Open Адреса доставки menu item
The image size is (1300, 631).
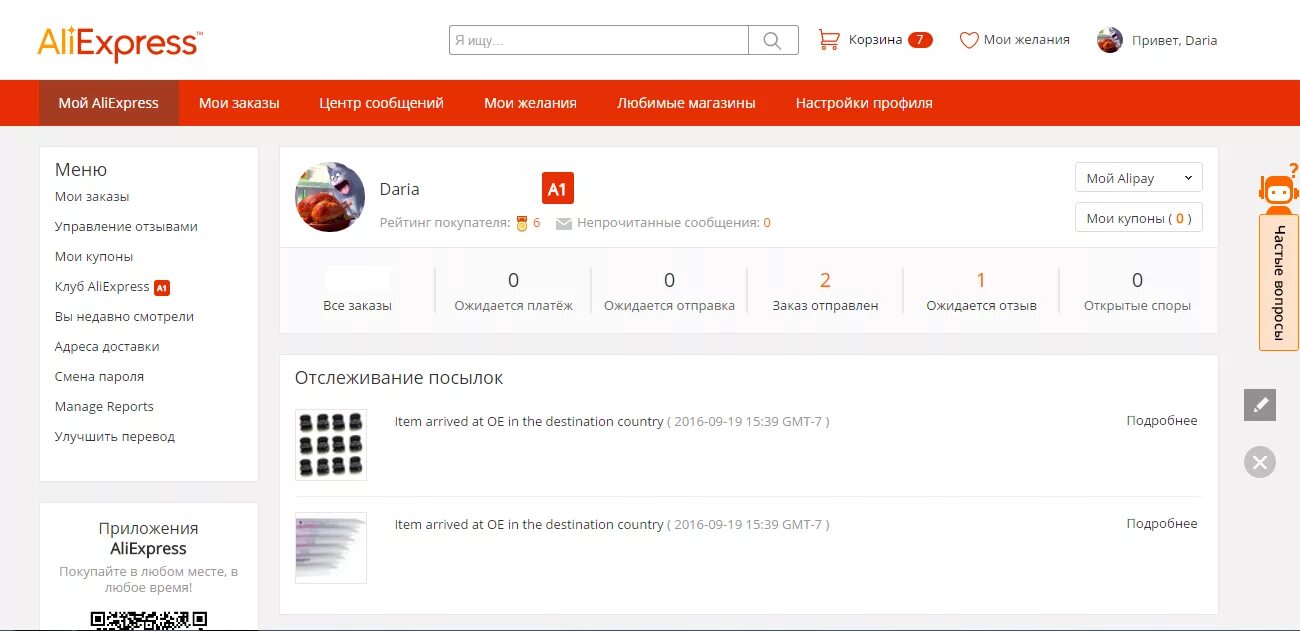[x=107, y=347]
